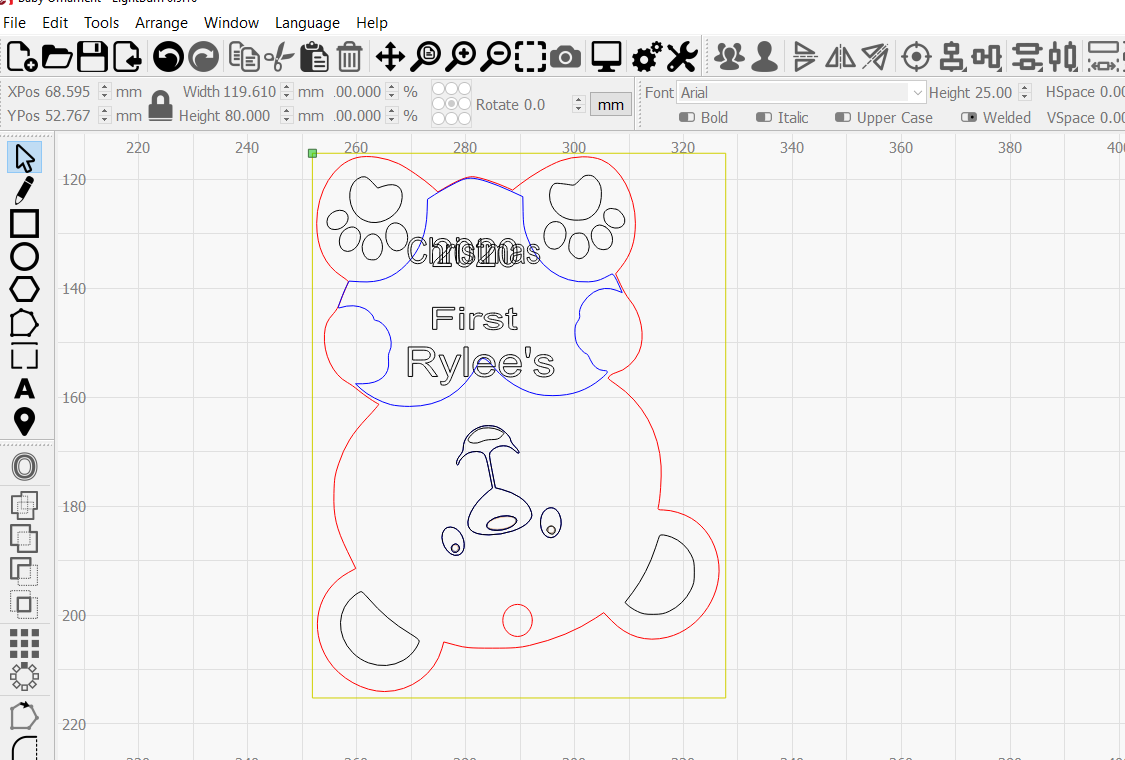The height and width of the screenshot is (760, 1125).
Task: Click the Width value field
Action: [x=249, y=92]
